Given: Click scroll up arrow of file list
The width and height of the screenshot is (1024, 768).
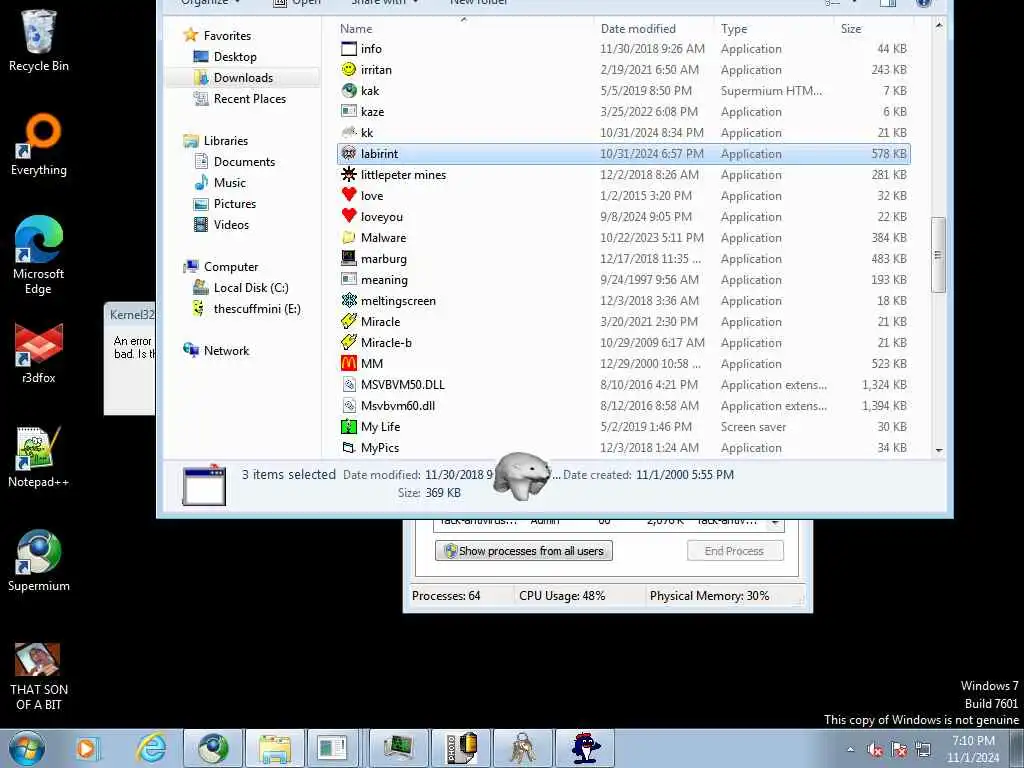Looking at the screenshot, I should pyautogui.click(x=938, y=25).
